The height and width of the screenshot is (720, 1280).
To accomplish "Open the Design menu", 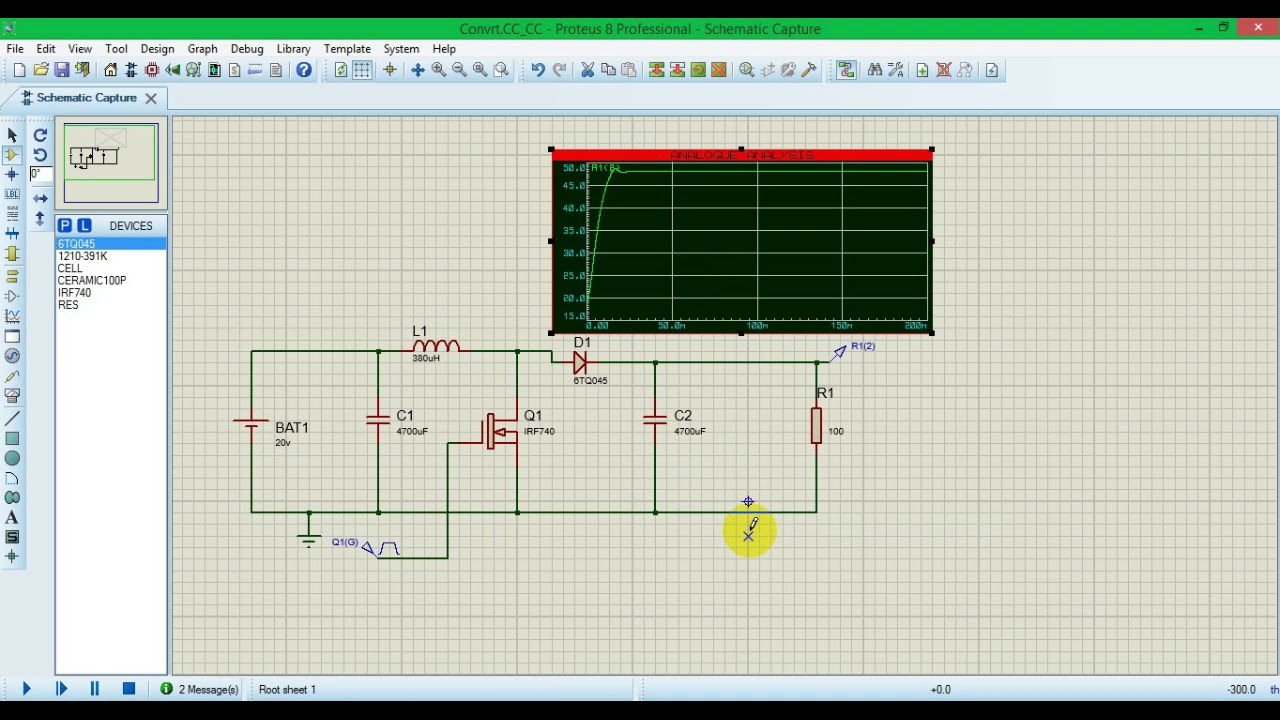I will click(x=157, y=48).
